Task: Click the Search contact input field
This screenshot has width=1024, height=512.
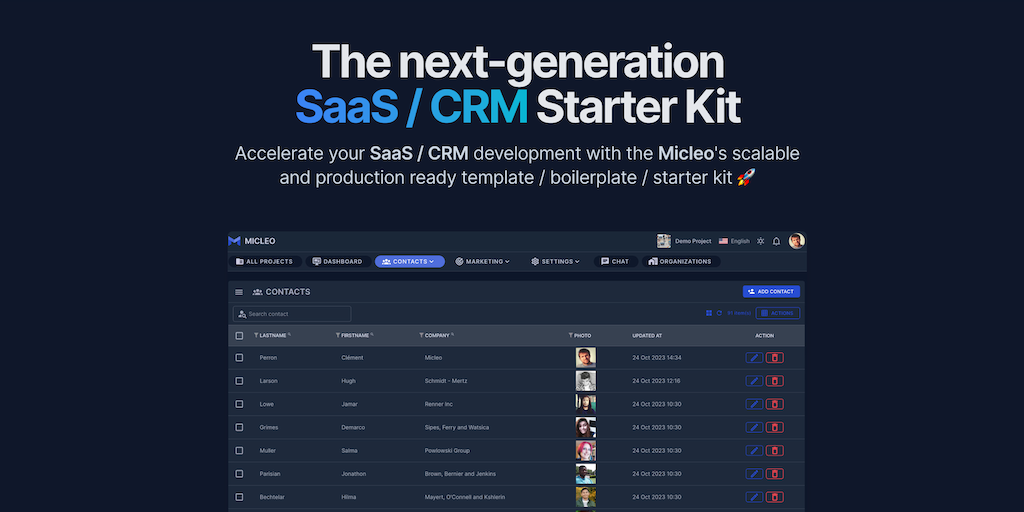Action: (292, 314)
